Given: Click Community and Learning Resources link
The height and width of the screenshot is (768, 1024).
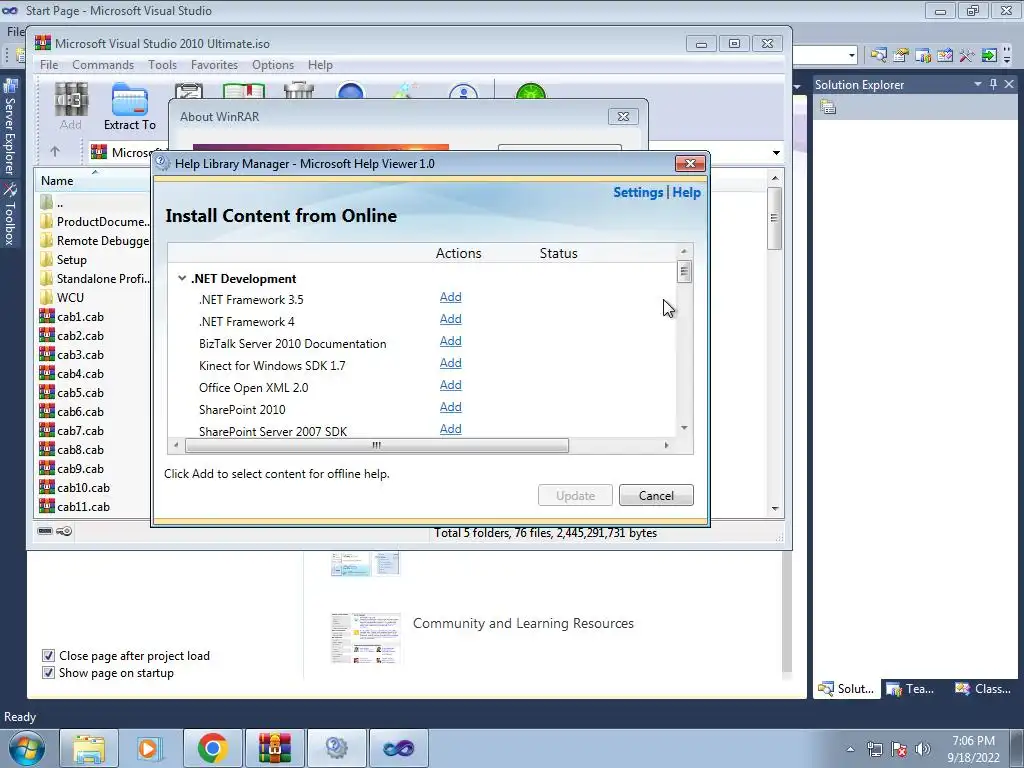Looking at the screenshot, I should pyautogui.click(x=523, y=623).
